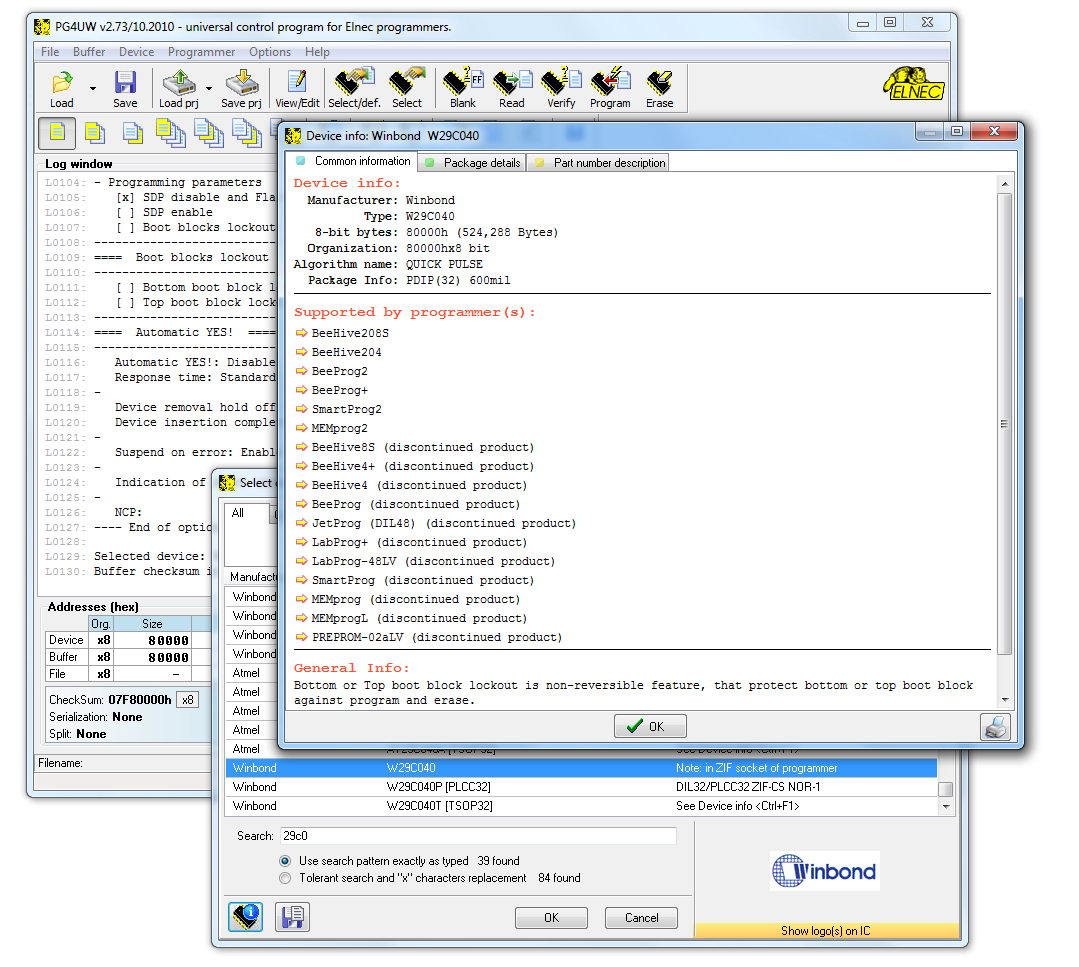Select 'Tolerant search' radio option
The width and height of the screenshot is (1079, 967).
coord(285,878)
